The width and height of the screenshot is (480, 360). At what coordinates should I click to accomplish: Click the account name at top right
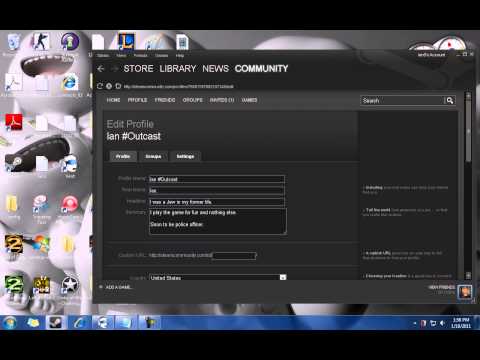tap(431, 55)
